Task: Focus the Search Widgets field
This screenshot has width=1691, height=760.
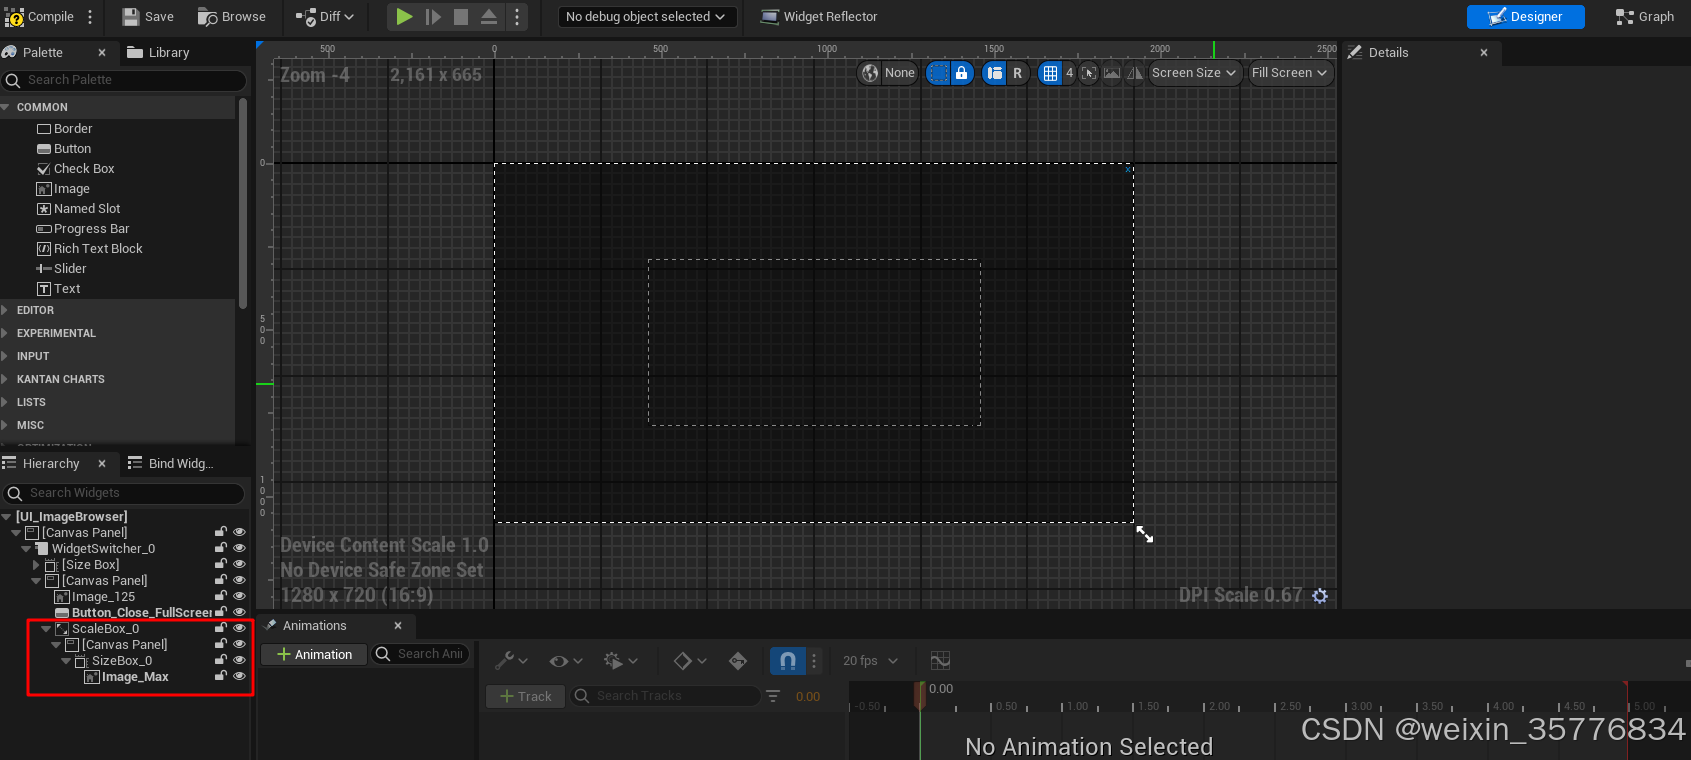Action: tap(124, 493)
